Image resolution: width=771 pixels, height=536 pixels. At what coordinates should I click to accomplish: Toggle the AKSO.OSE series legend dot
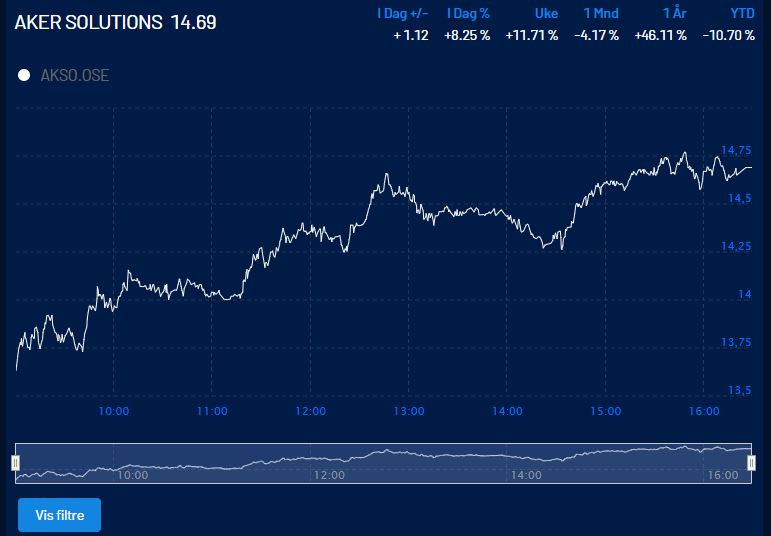[24, 75]
